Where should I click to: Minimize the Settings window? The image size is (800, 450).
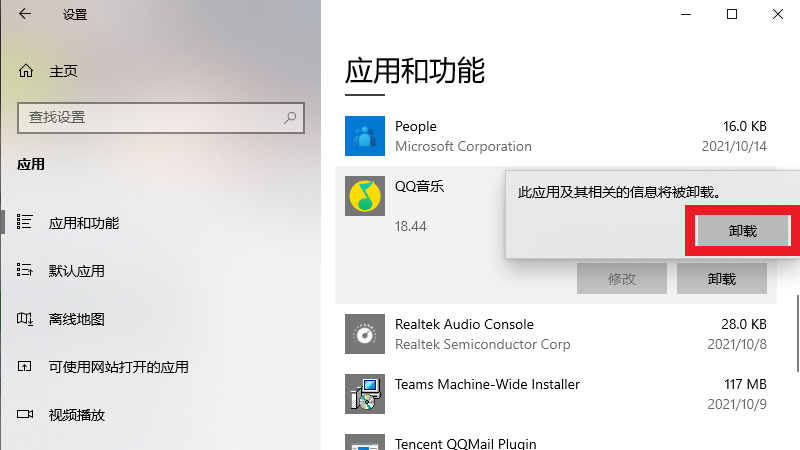685,14
